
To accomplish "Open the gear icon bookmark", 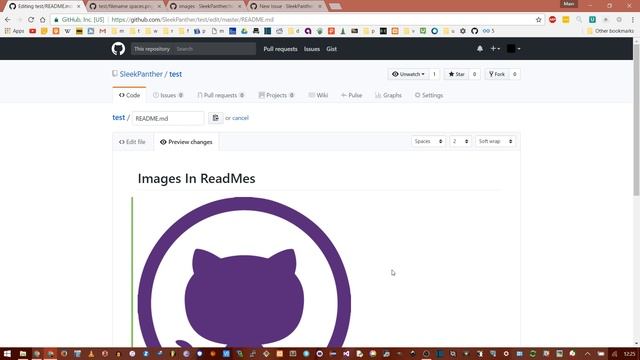I will 462,31.
